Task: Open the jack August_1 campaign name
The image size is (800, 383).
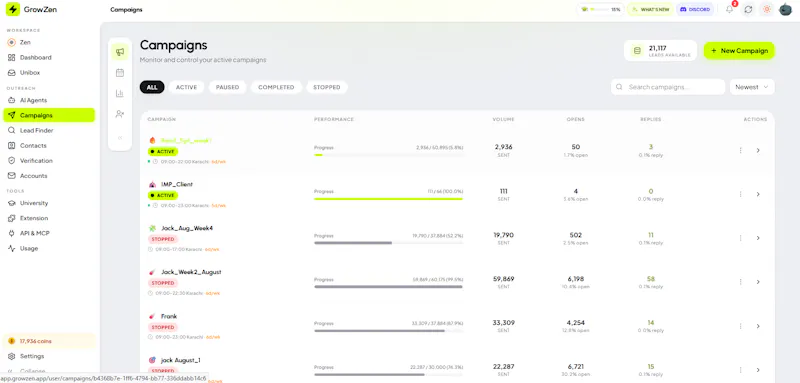Action: click(181, 360)
